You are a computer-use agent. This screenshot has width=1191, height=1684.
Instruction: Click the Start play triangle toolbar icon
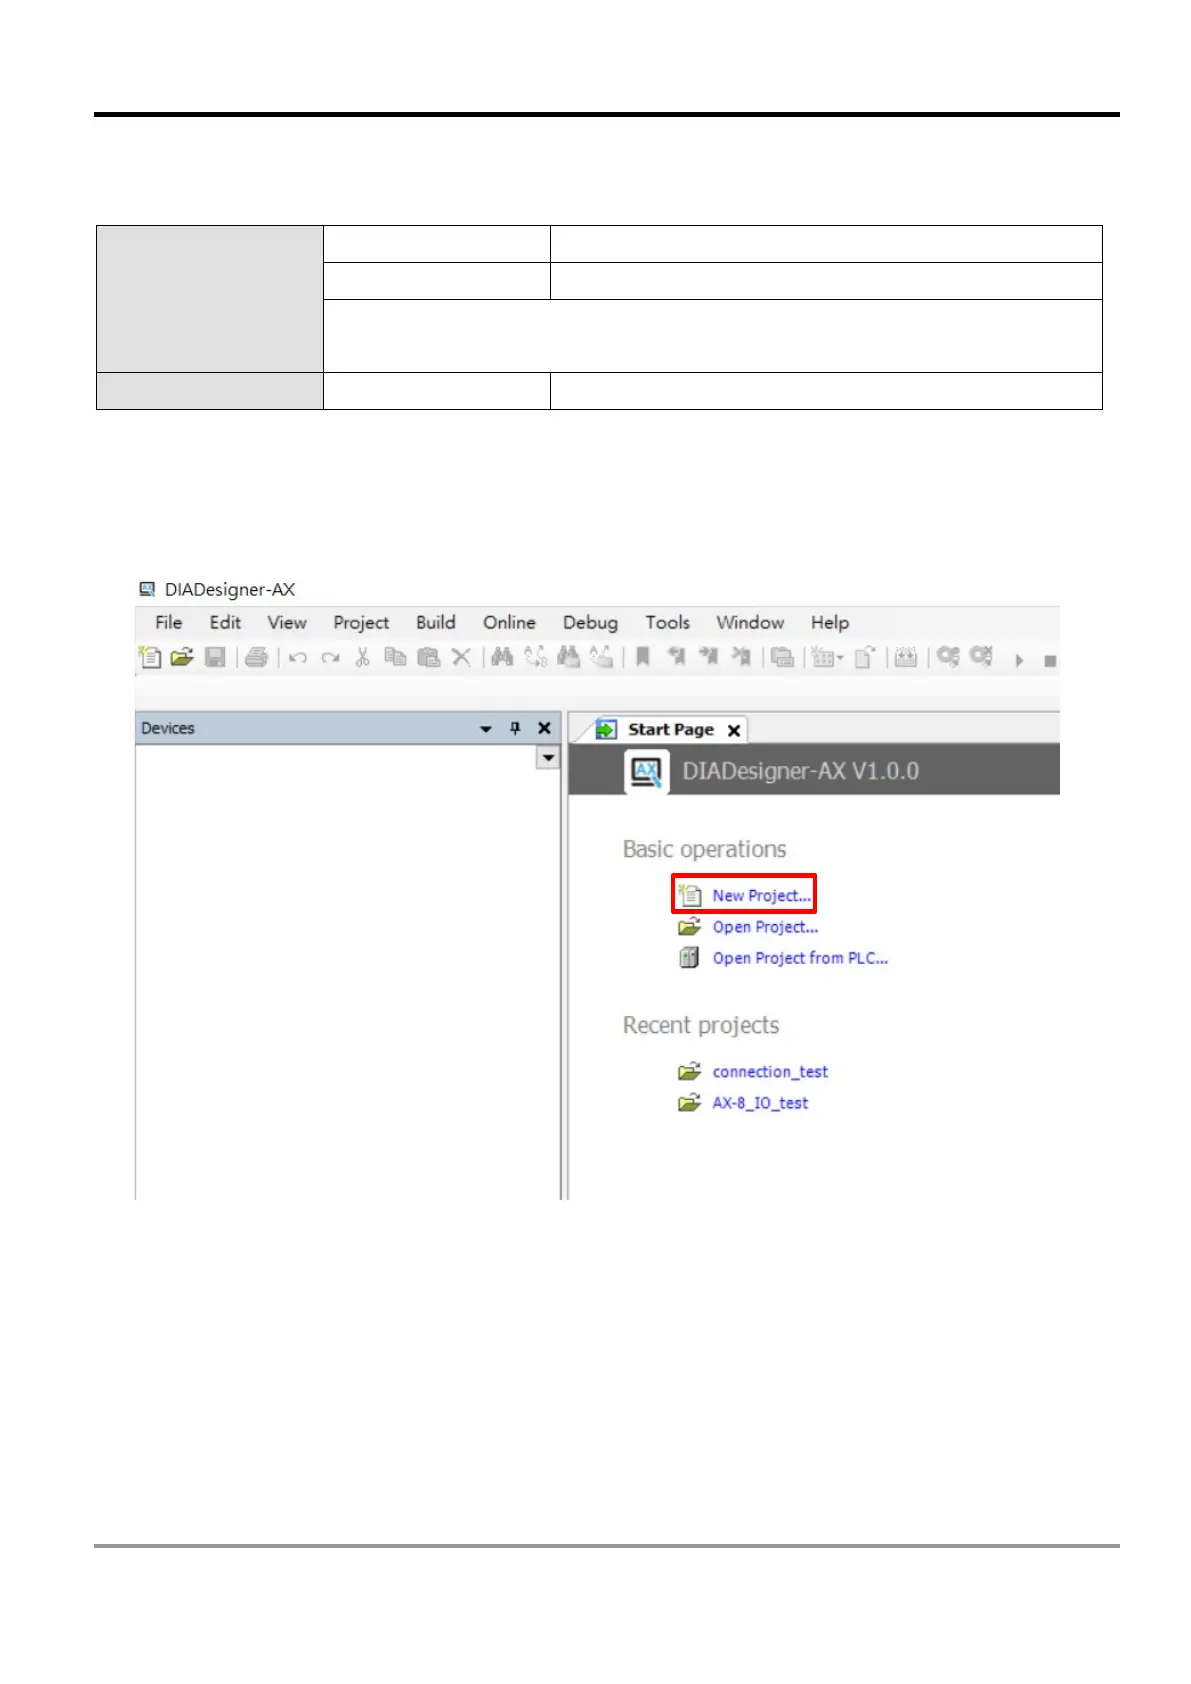pyautogui.click(x=1019, y=660)
